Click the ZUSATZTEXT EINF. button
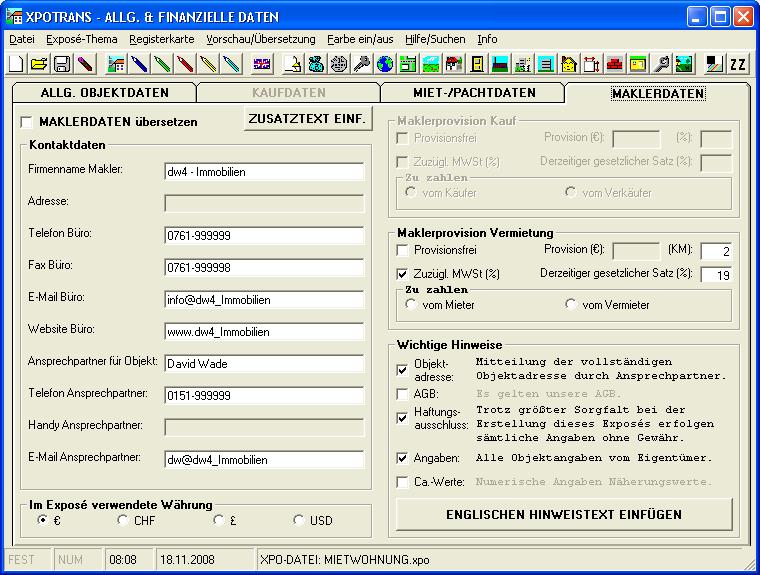The width and height of the screenshot is (760, 575). pyautogui.click(x=308, y=119)
